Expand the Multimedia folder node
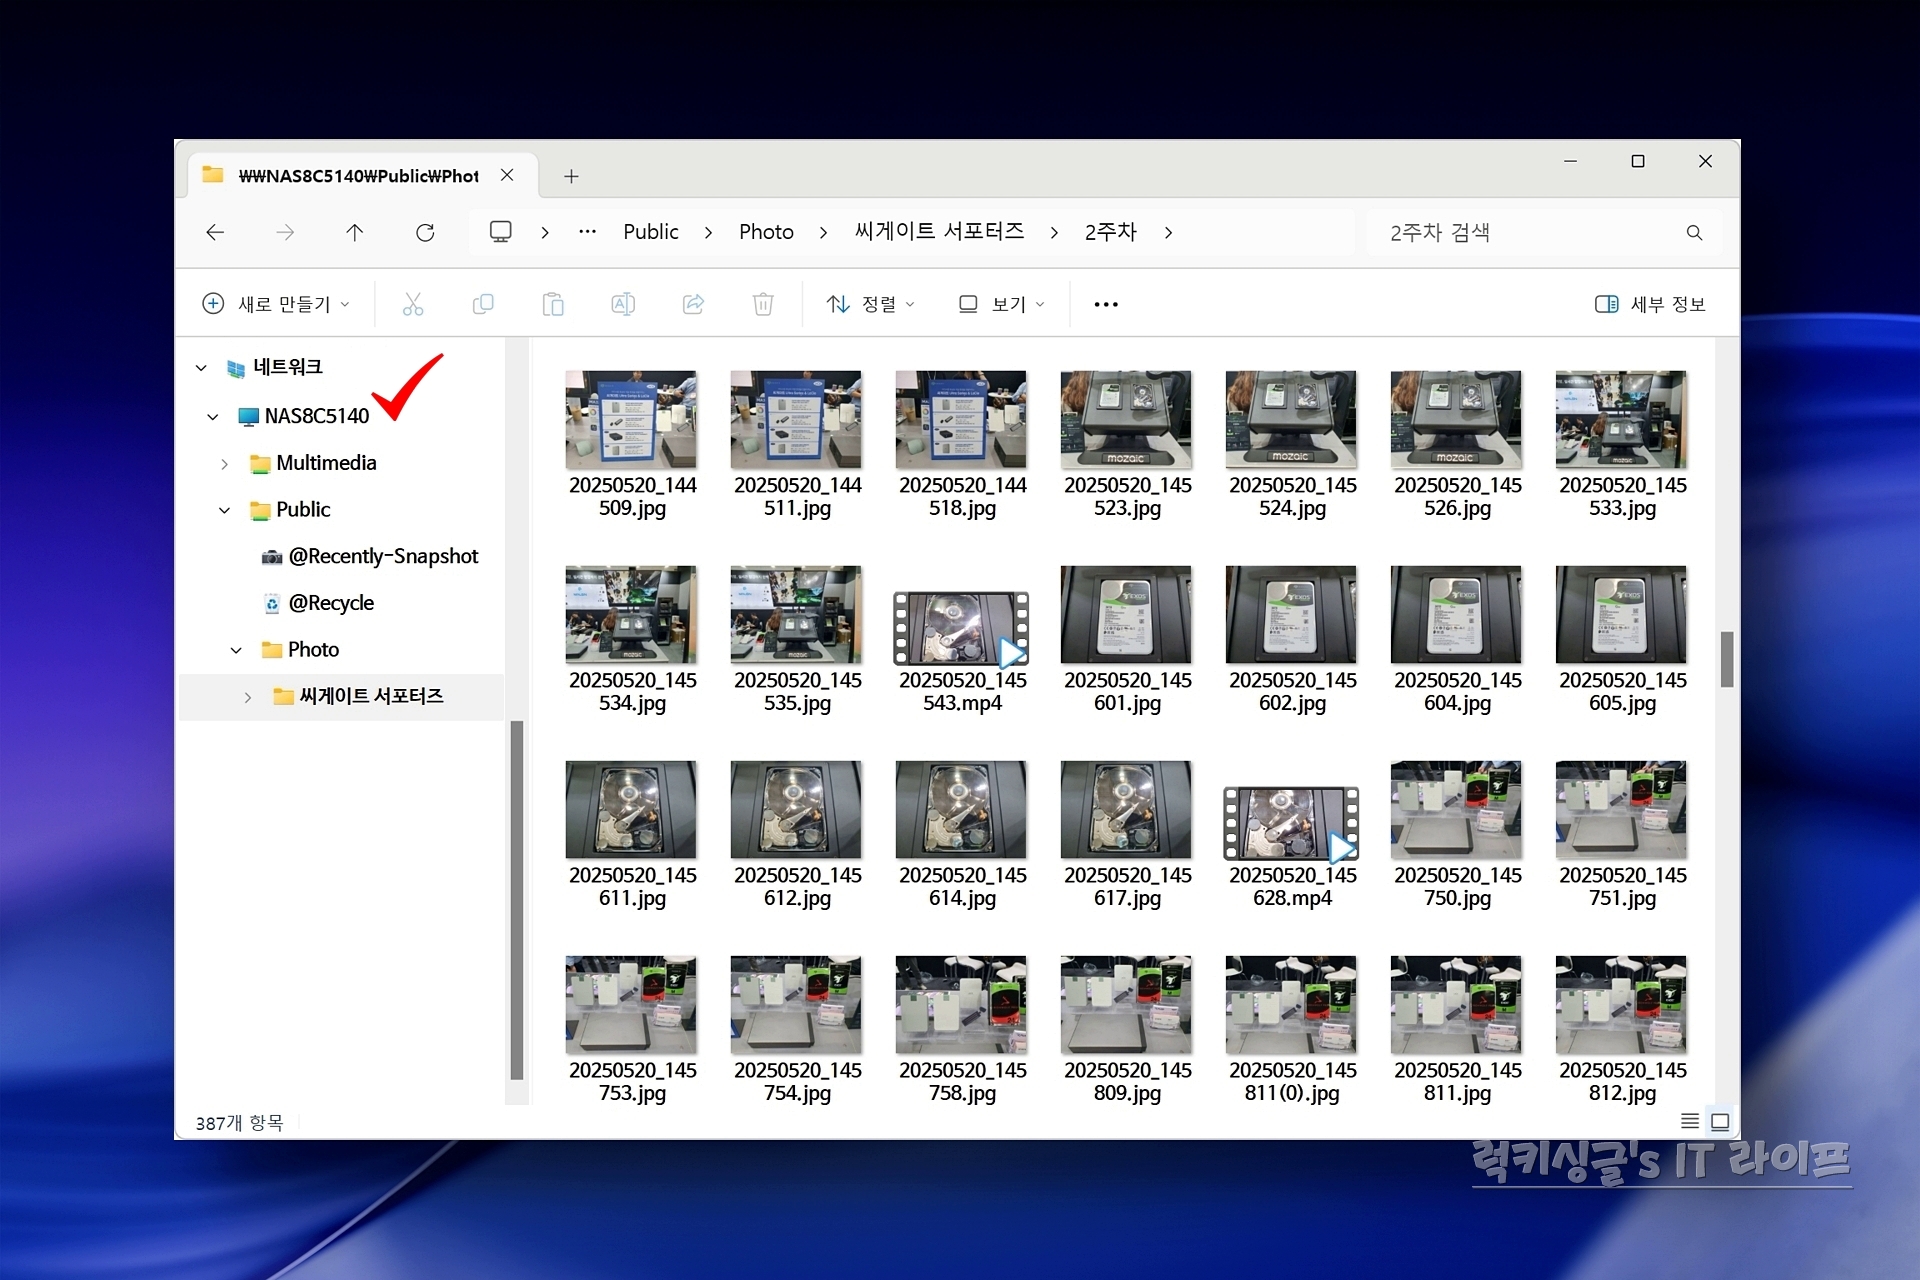 [224, 464]
